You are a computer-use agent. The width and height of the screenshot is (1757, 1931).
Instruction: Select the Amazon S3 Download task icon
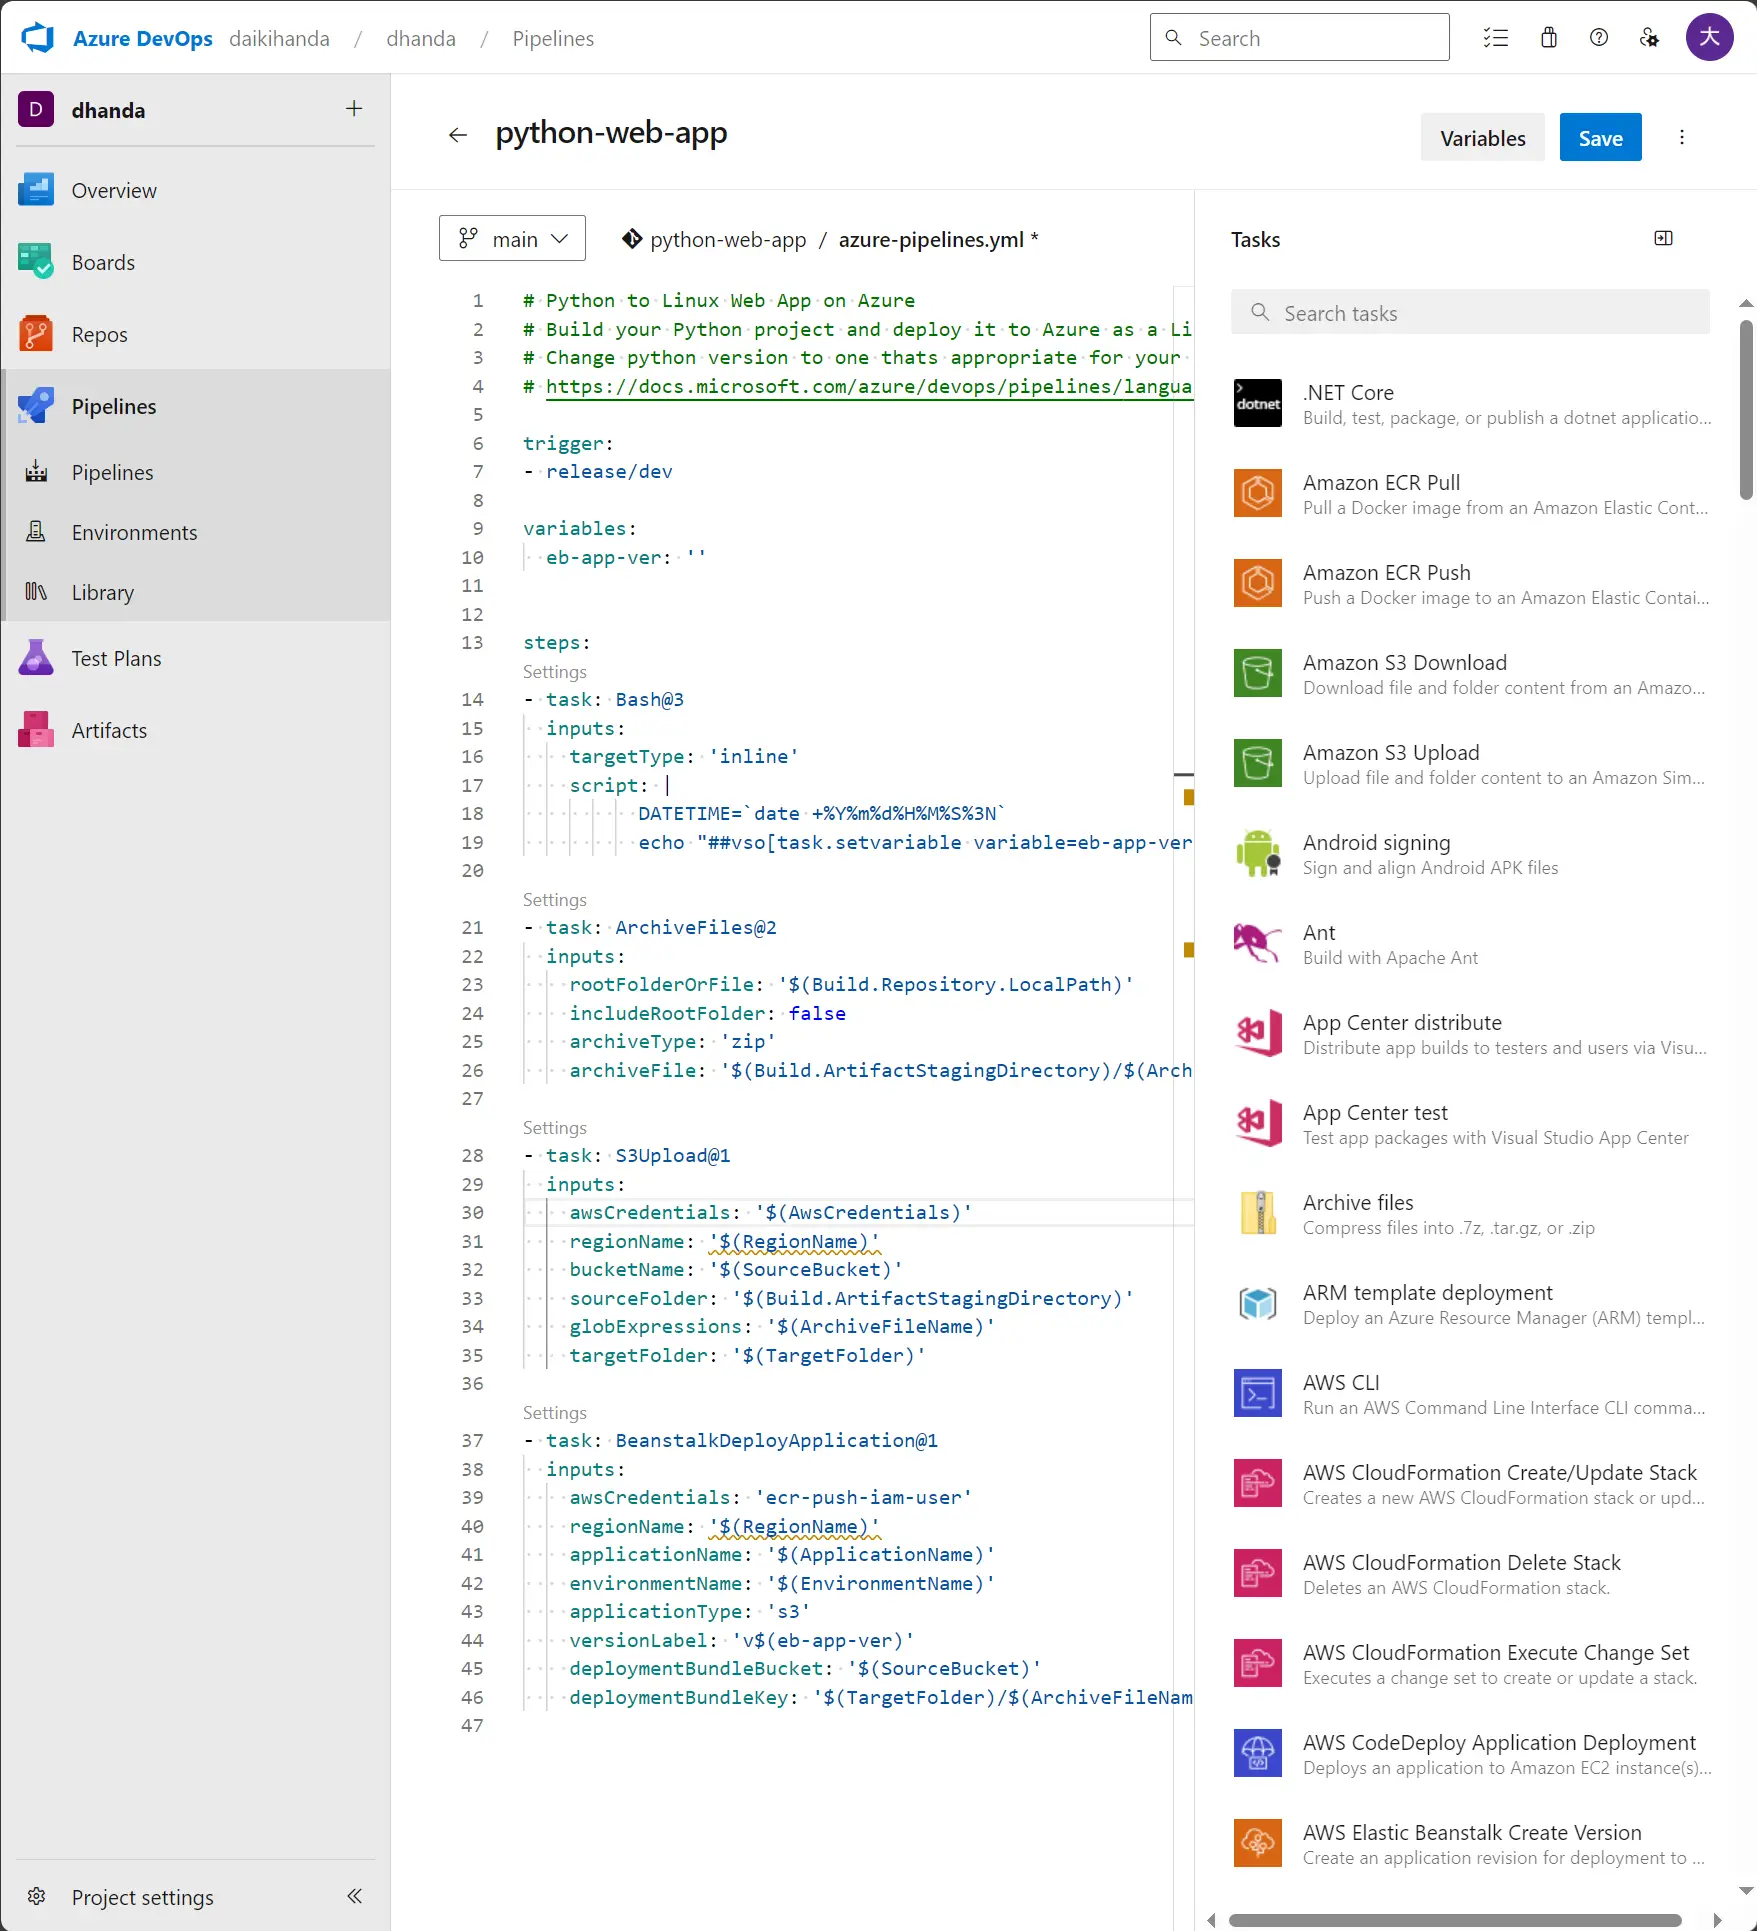point(1258,673)
